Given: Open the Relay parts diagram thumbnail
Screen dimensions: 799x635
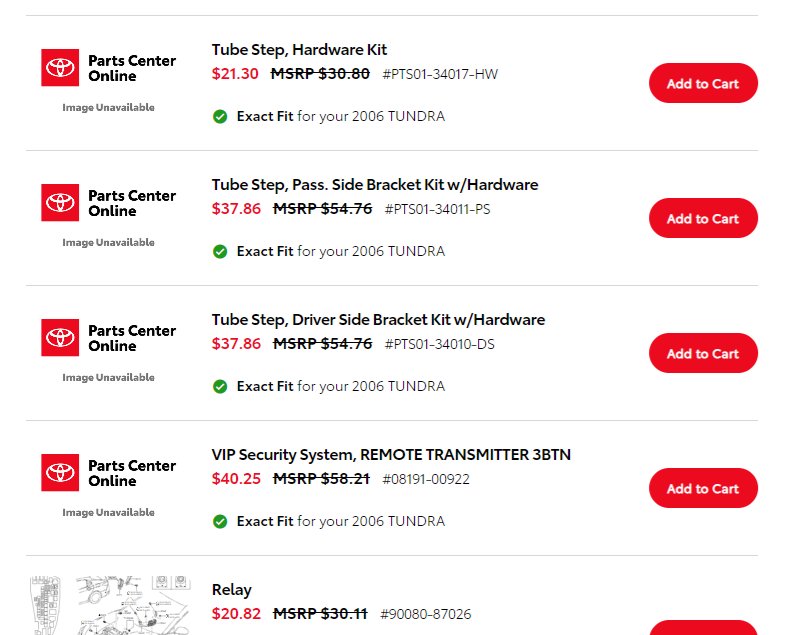Looking at the screenshot, I should pos(110,605).
